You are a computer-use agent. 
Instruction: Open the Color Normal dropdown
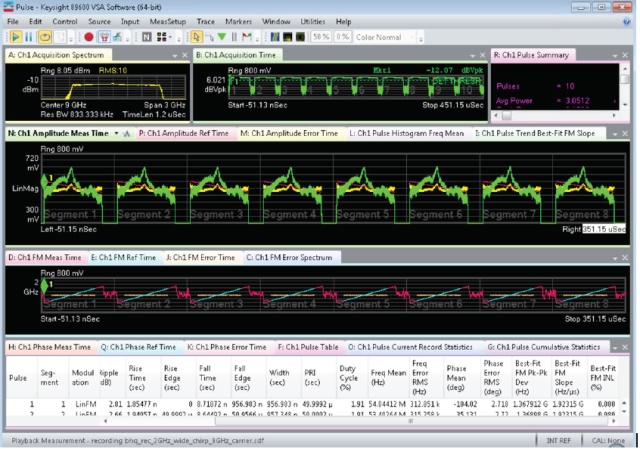click(x=384, y=37)
